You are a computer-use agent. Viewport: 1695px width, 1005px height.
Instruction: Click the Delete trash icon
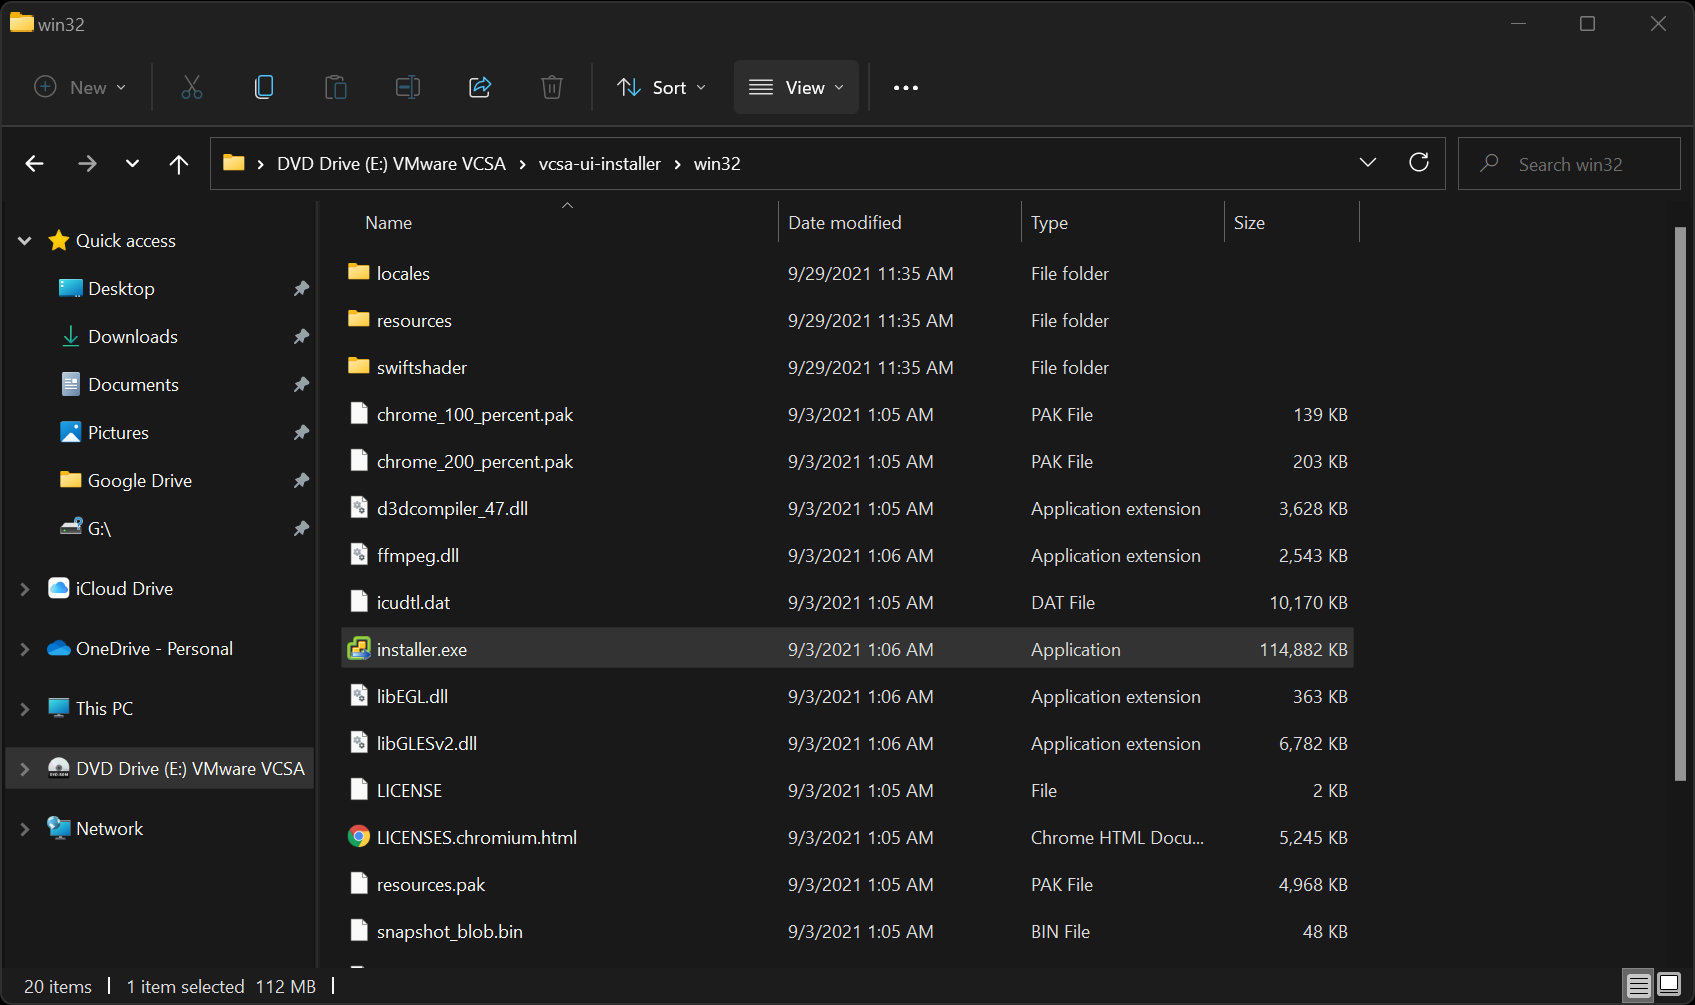pyautogui.click(x=552, y=88)
